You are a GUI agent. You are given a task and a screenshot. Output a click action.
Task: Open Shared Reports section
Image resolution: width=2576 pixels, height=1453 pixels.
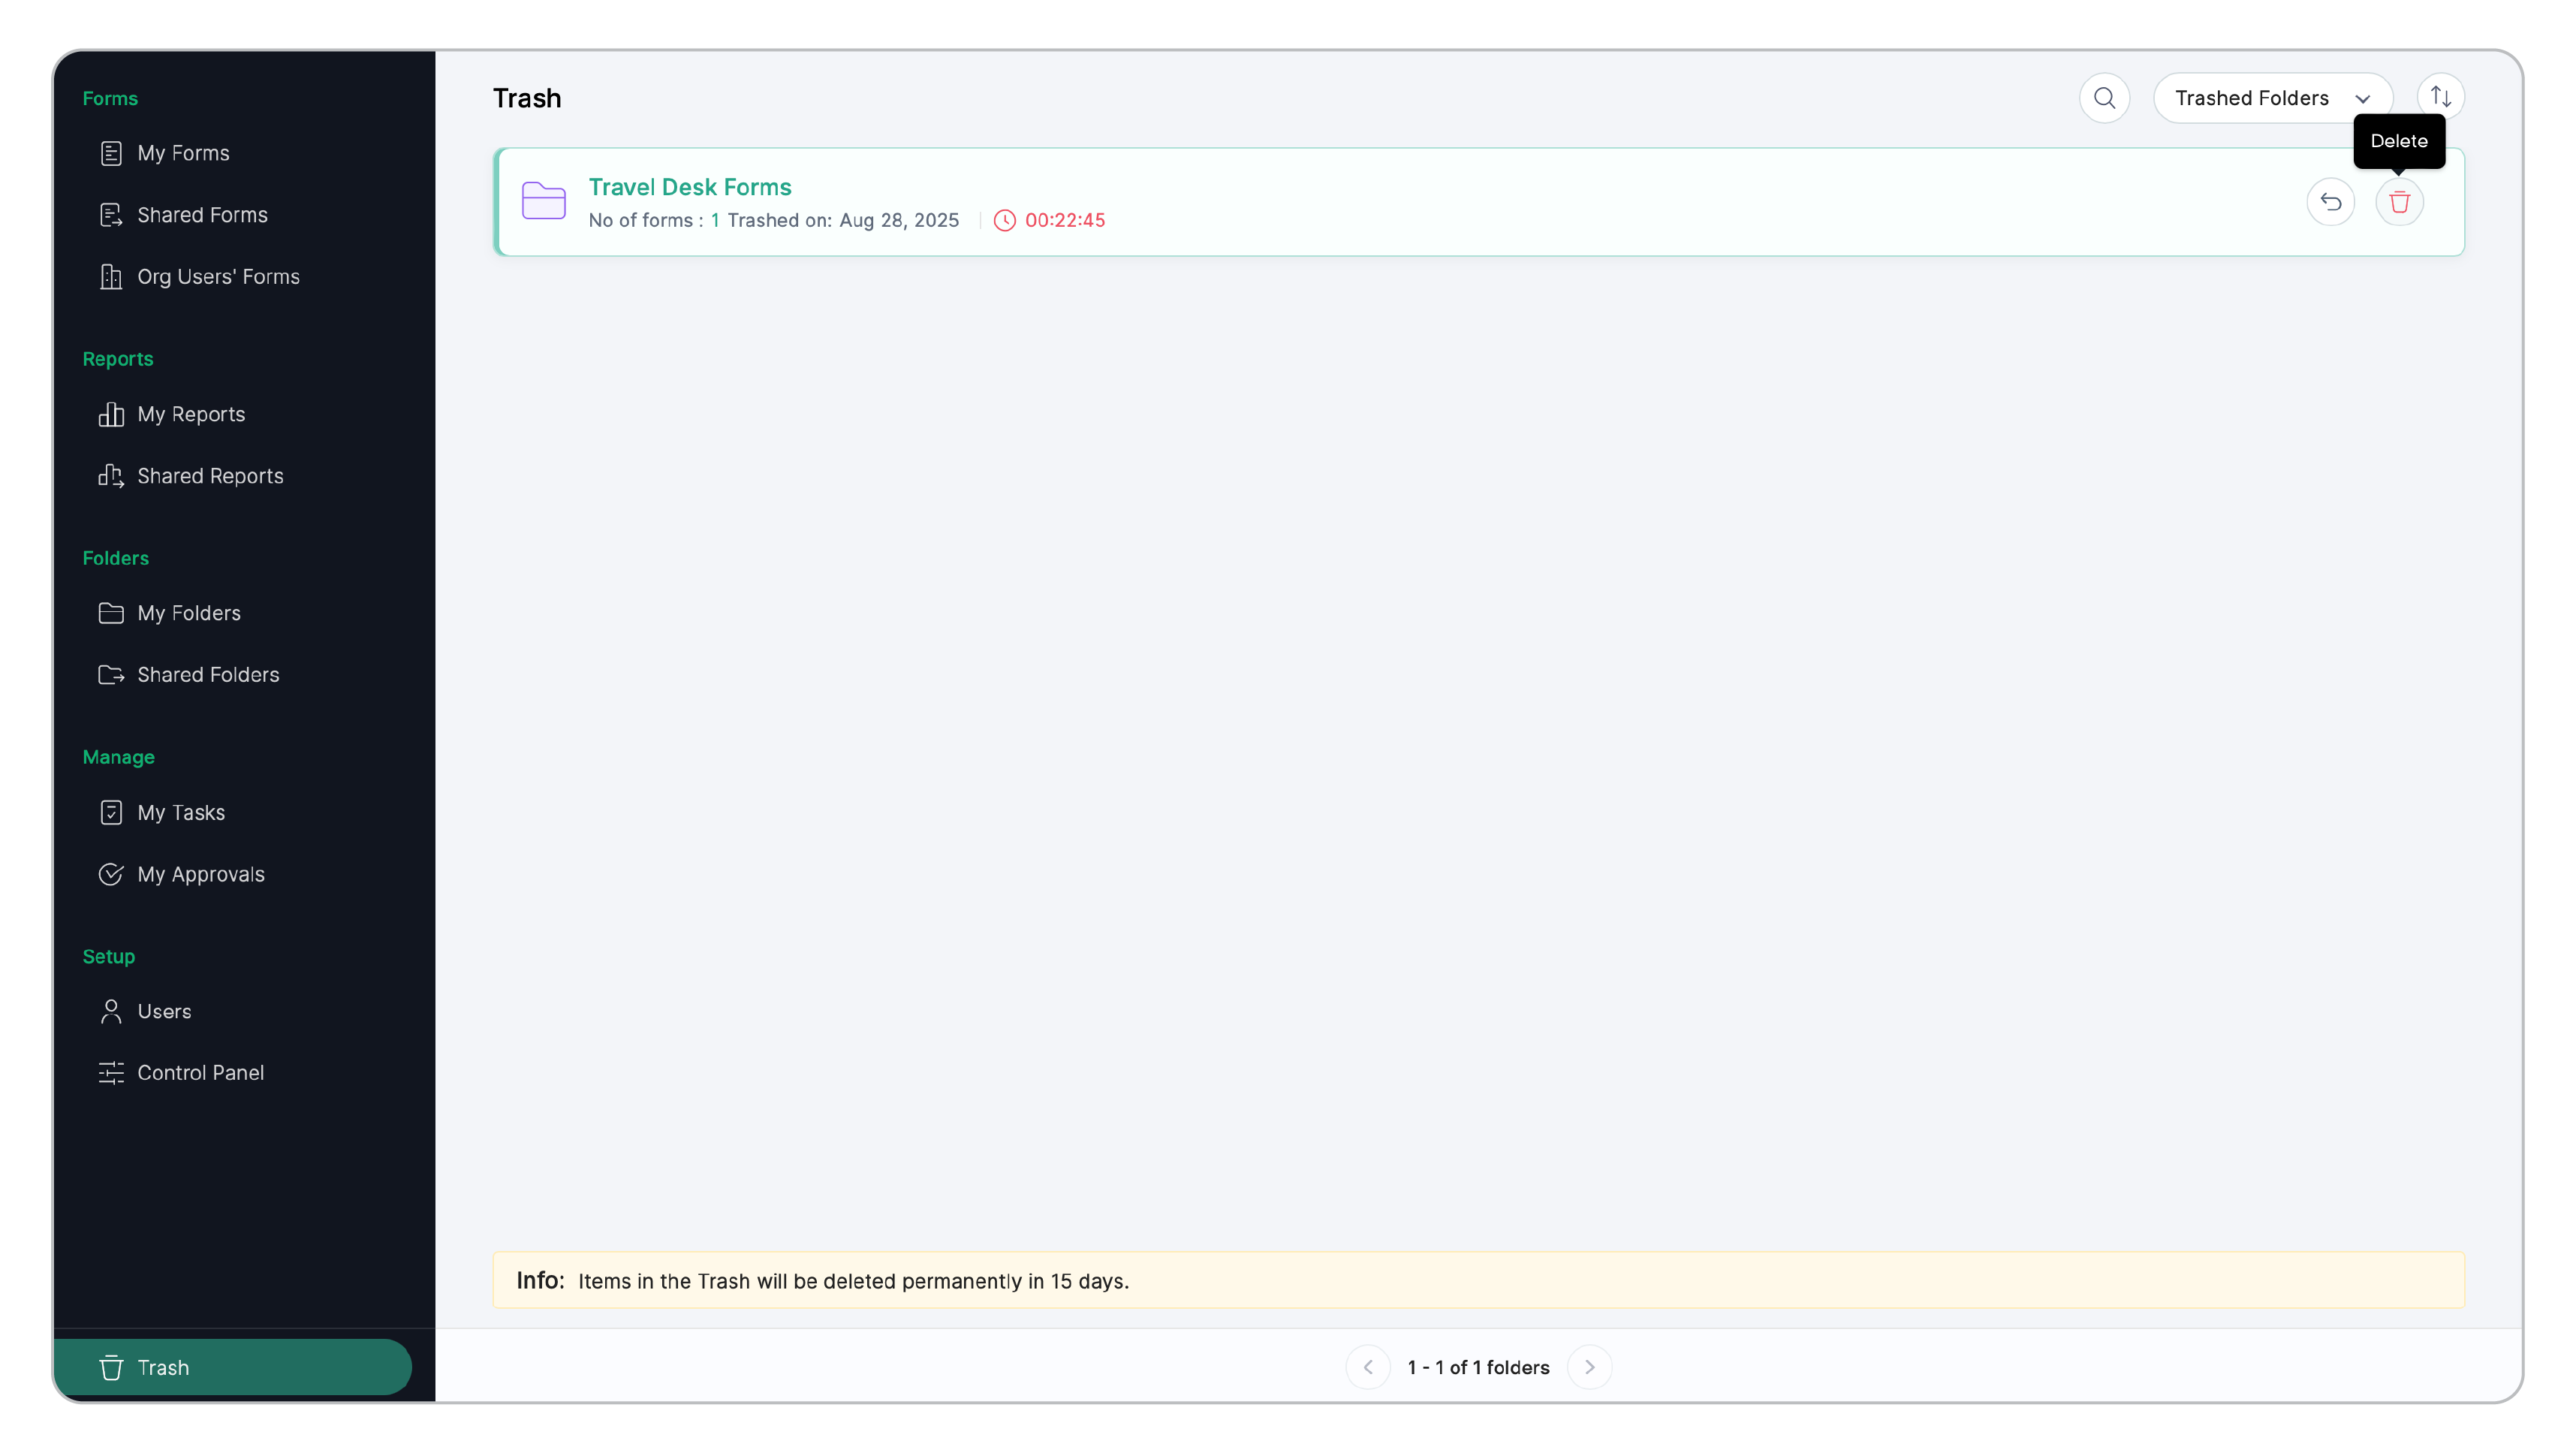click(210, 476)
